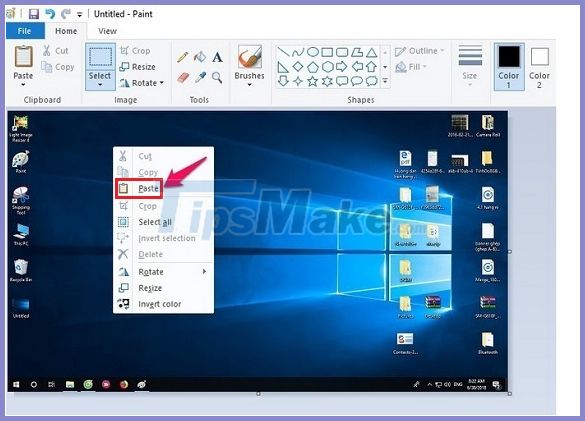This screenshot has width=585, height=421.
Task: Expand the Select options arrow
Action: 100,85
